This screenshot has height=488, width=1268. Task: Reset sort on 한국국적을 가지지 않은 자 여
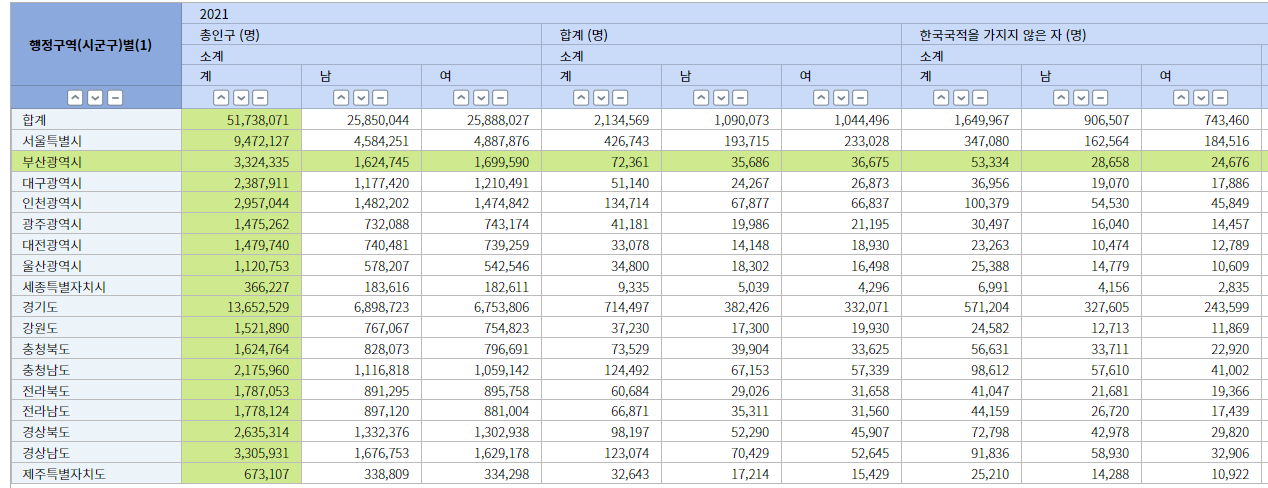click(x=1220, y=98)
